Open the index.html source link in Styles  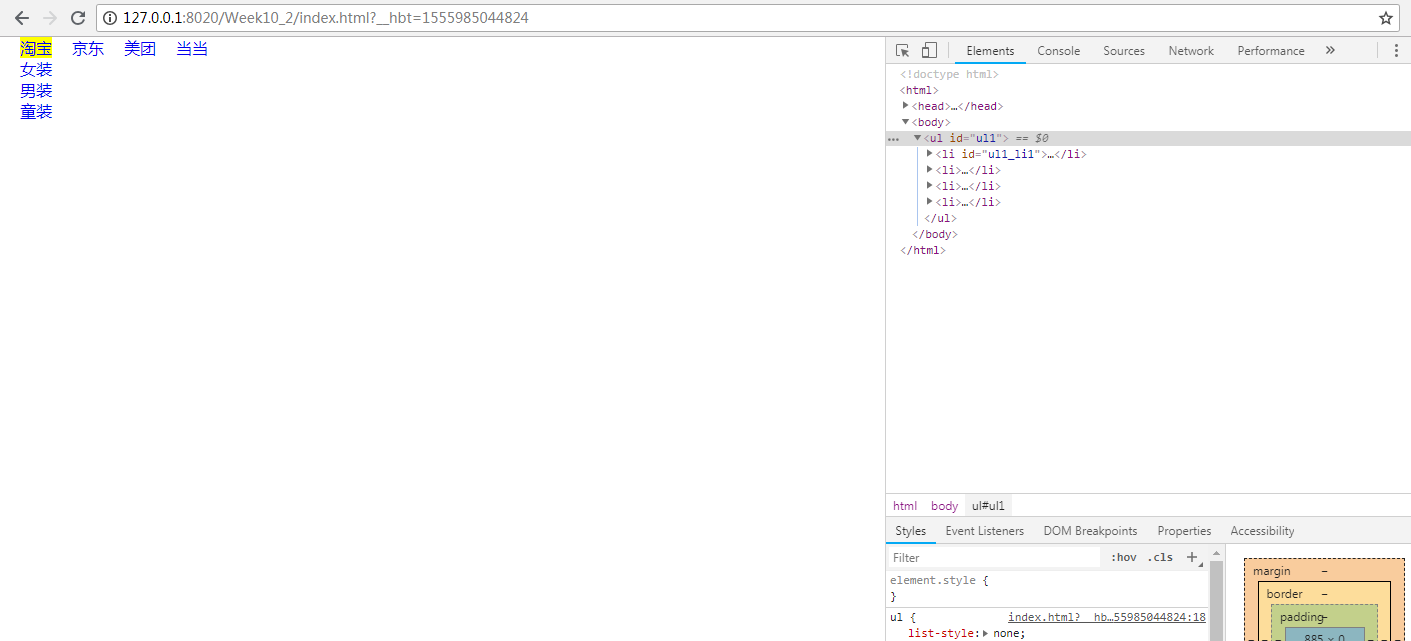click(x=1106, y=617)
